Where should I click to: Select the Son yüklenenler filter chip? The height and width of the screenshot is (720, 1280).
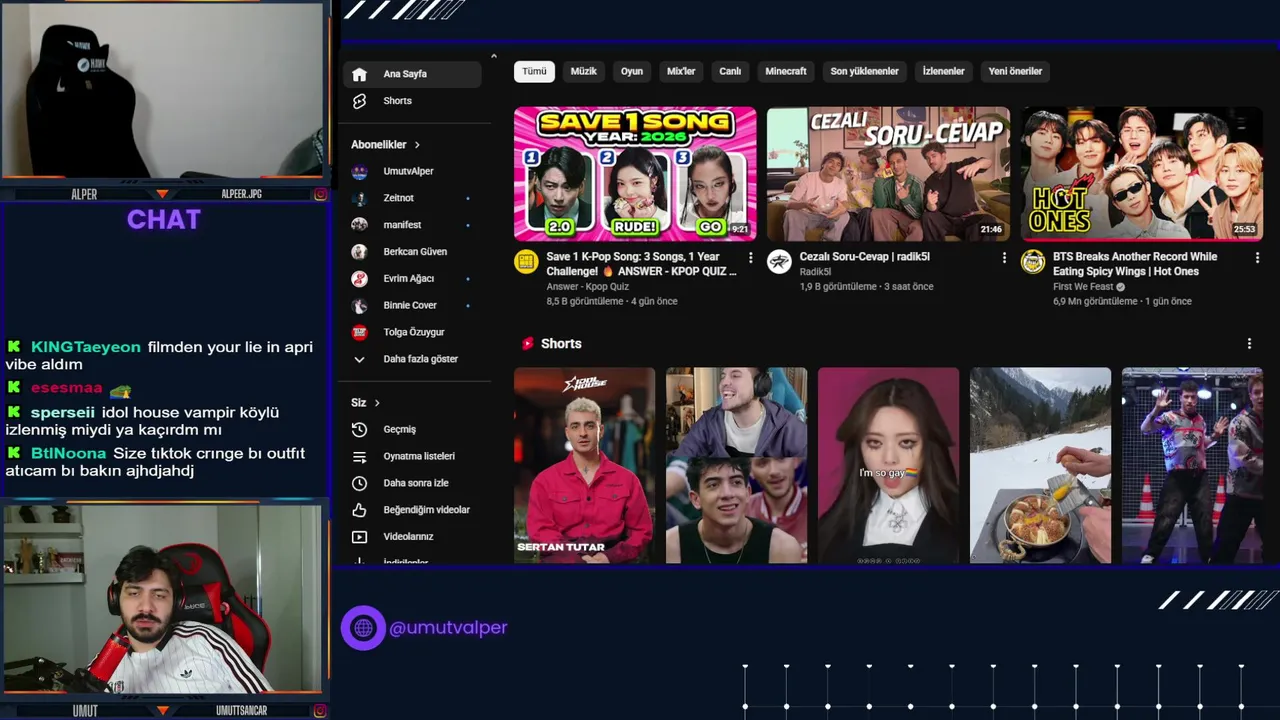tap(865, 72)
